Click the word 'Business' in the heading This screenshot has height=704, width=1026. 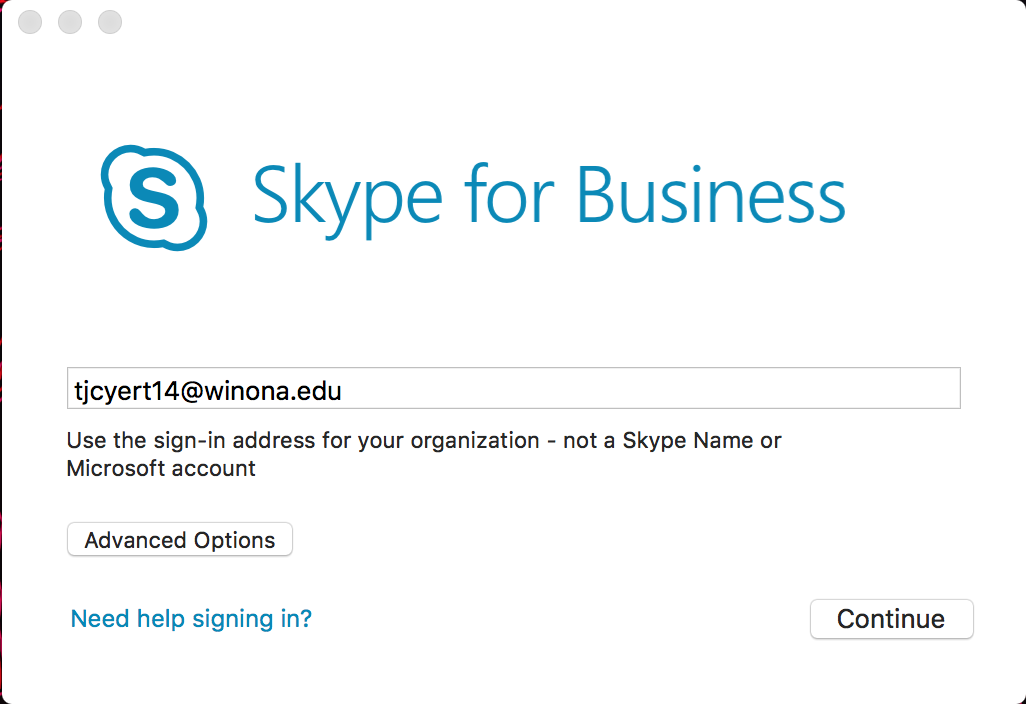(711, 195)
